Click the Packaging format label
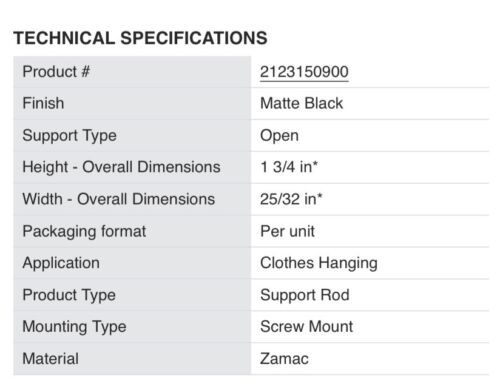The height and width of the screenshot is (381, 500). pos(84,231)
